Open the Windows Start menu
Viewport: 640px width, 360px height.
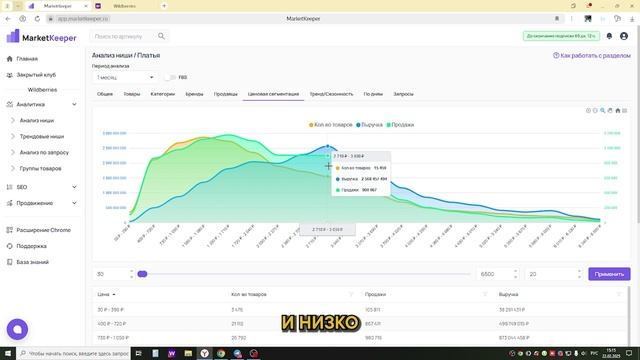tap(8, 353)
